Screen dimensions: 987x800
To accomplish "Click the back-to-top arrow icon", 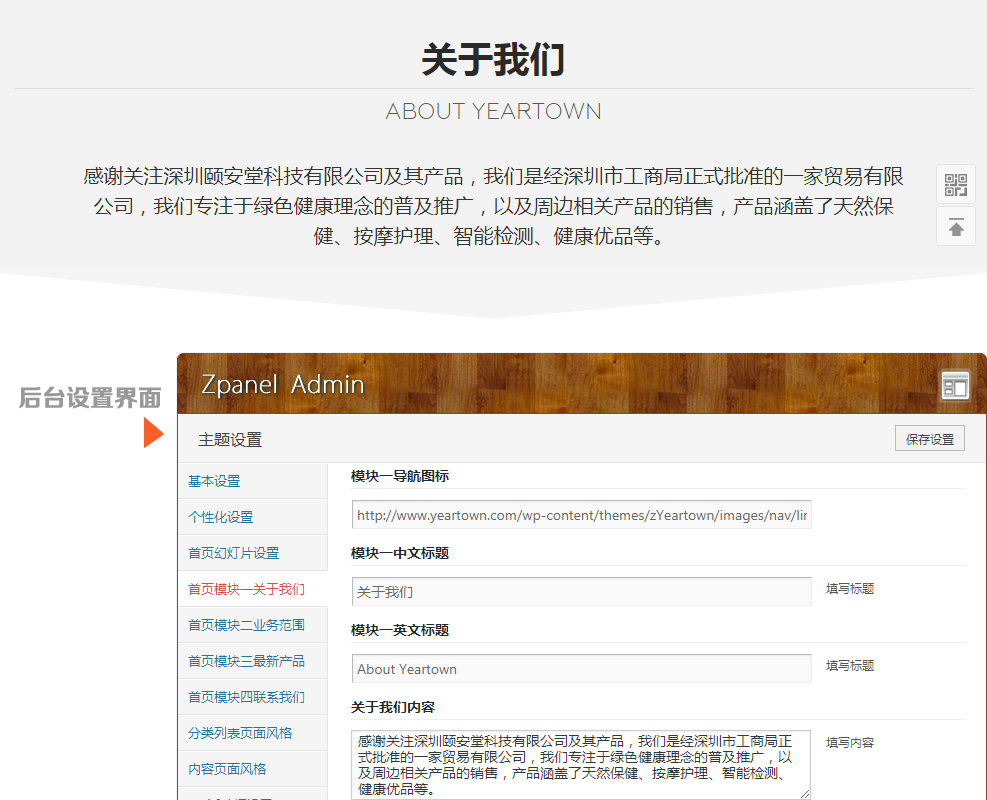I will pyautogui.click(x=956, y=227).
